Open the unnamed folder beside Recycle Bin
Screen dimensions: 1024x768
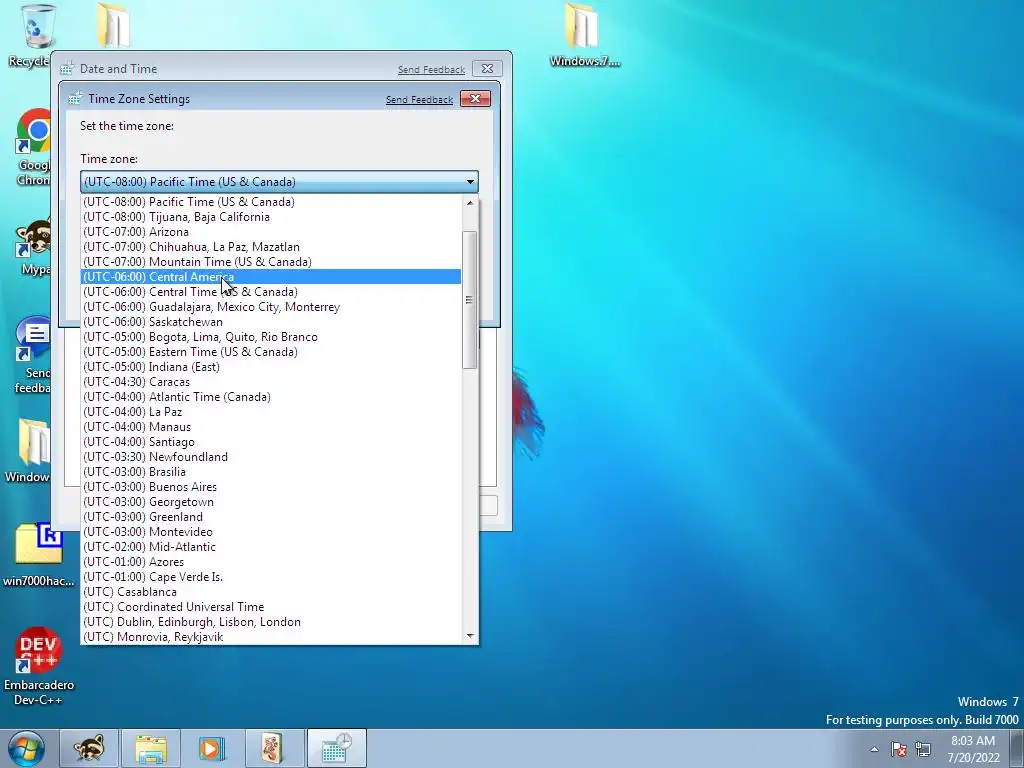pyautogui.click(x=114, y=26)
